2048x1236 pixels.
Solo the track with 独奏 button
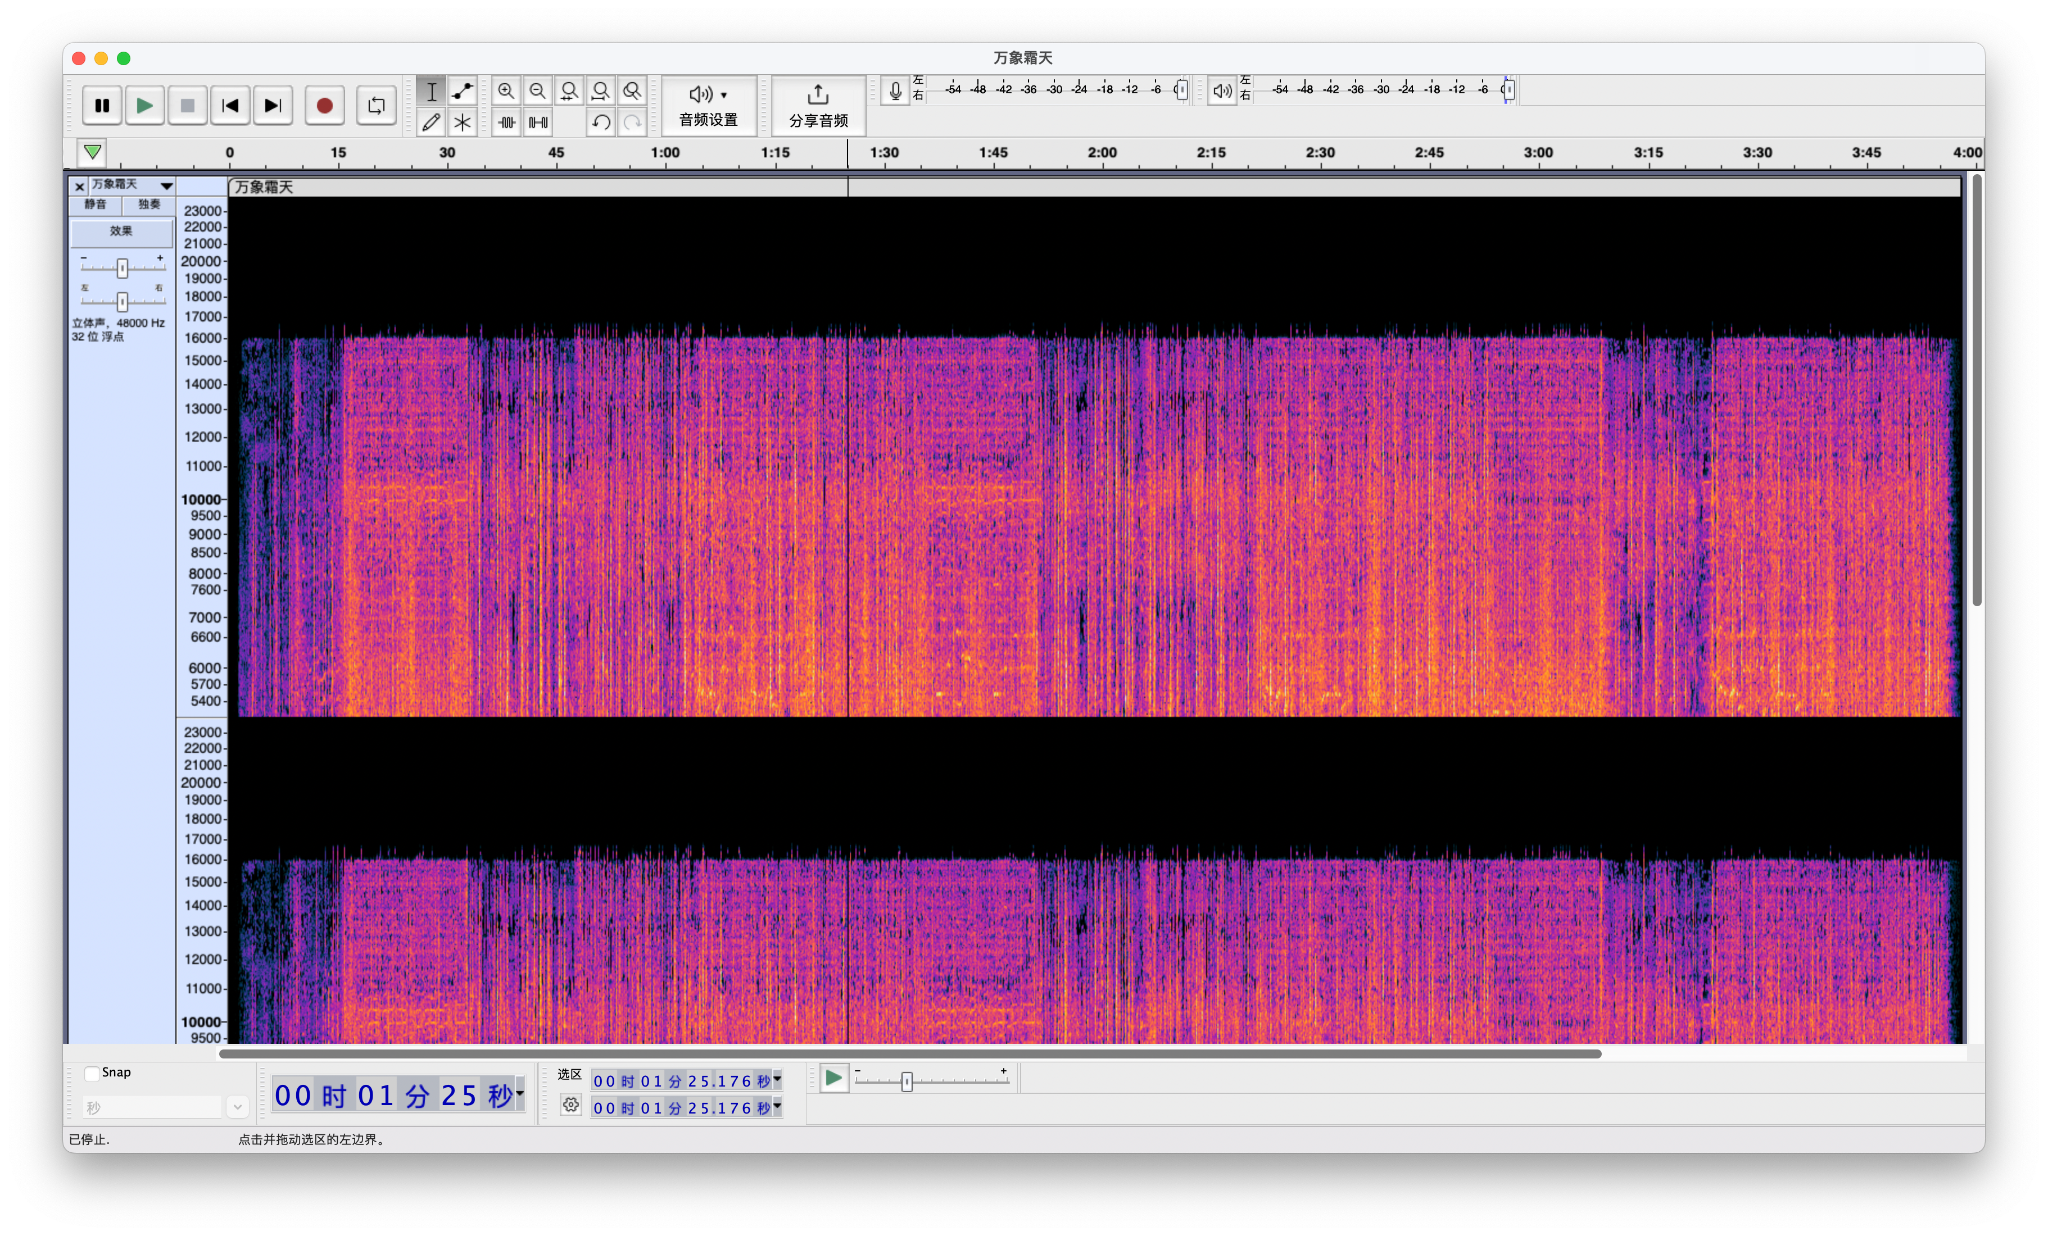point(149,204)
